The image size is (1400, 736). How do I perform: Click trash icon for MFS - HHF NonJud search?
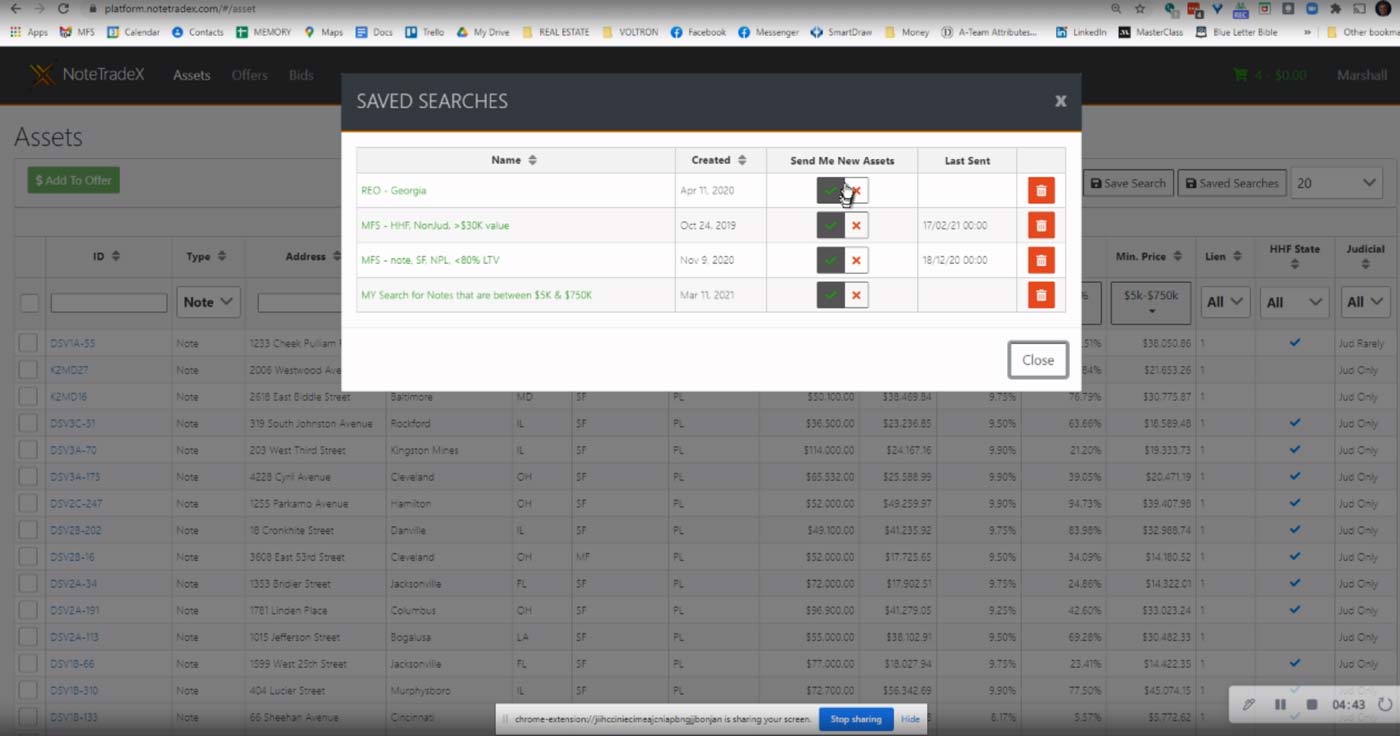1041,225
